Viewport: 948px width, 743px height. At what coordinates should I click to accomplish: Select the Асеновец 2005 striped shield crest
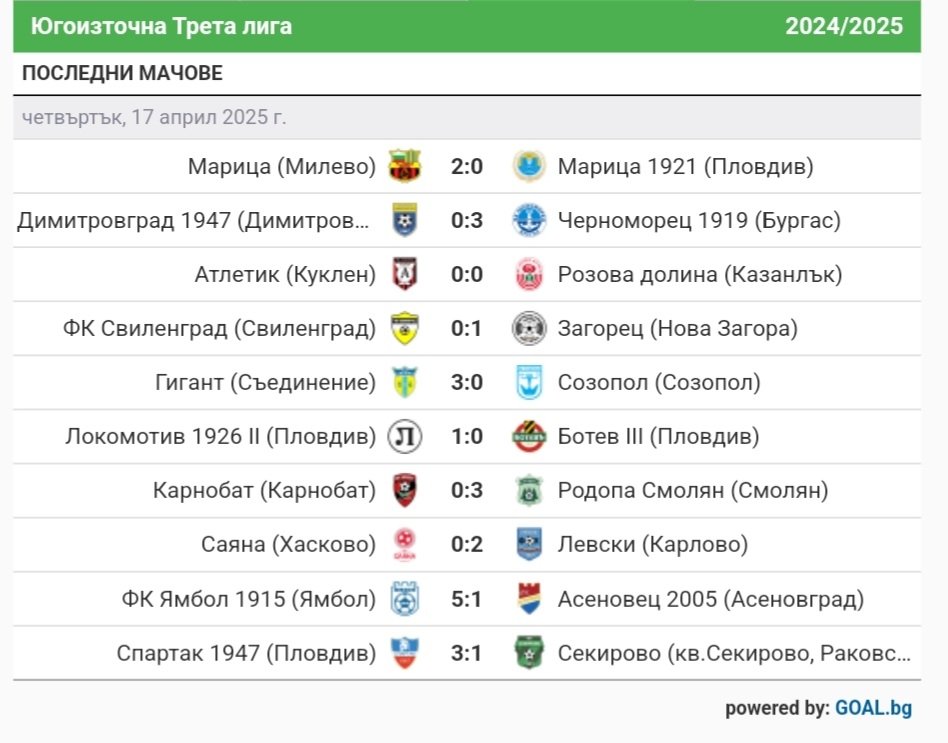coord(529,599)
